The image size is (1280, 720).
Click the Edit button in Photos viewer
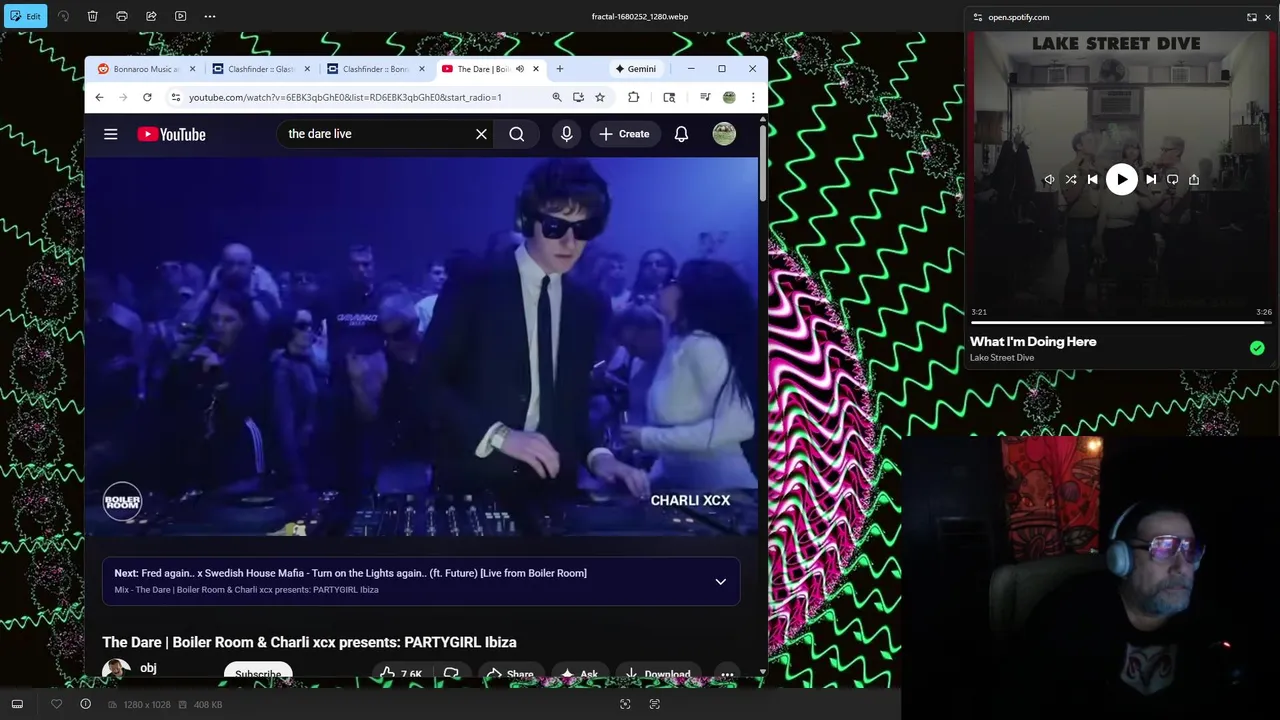point(24,16)
